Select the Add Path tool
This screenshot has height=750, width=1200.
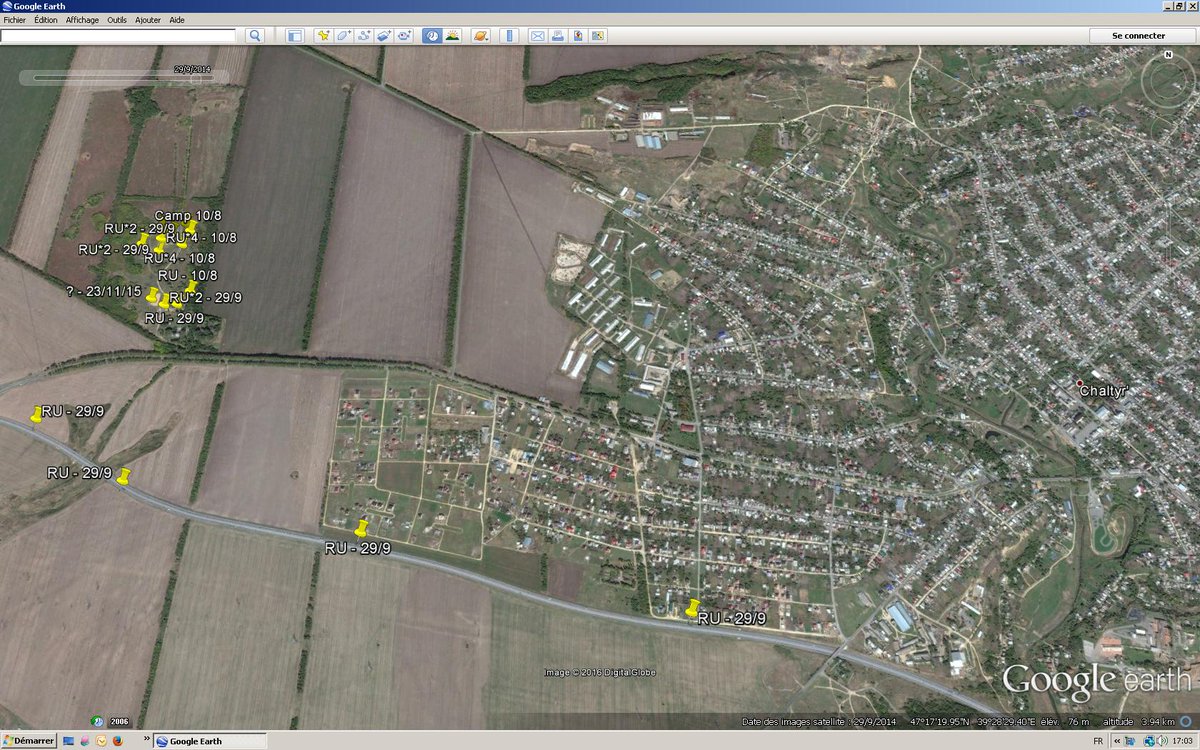tap(364, 34)
